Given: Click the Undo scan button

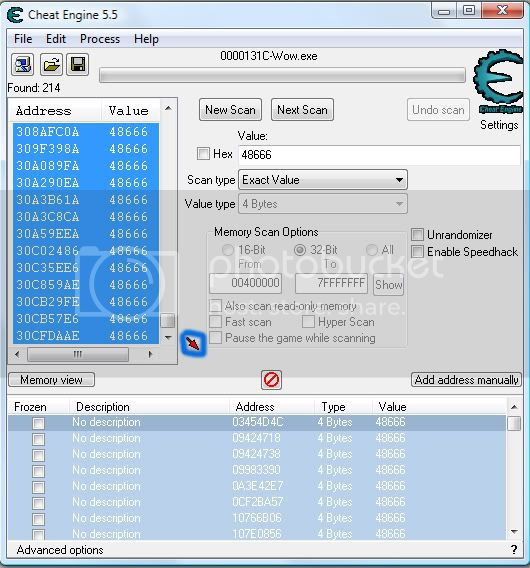Looking at the screenshot, I should 438,109.
